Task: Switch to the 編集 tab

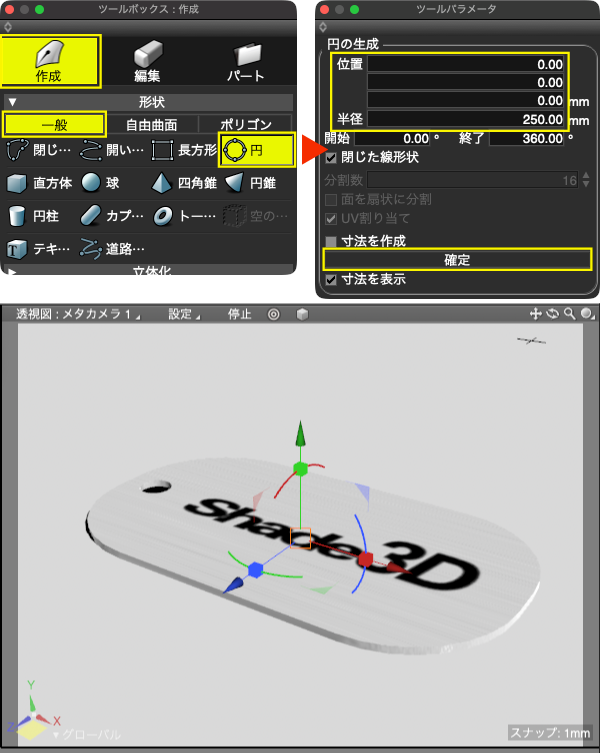Action: coord(148,61)
